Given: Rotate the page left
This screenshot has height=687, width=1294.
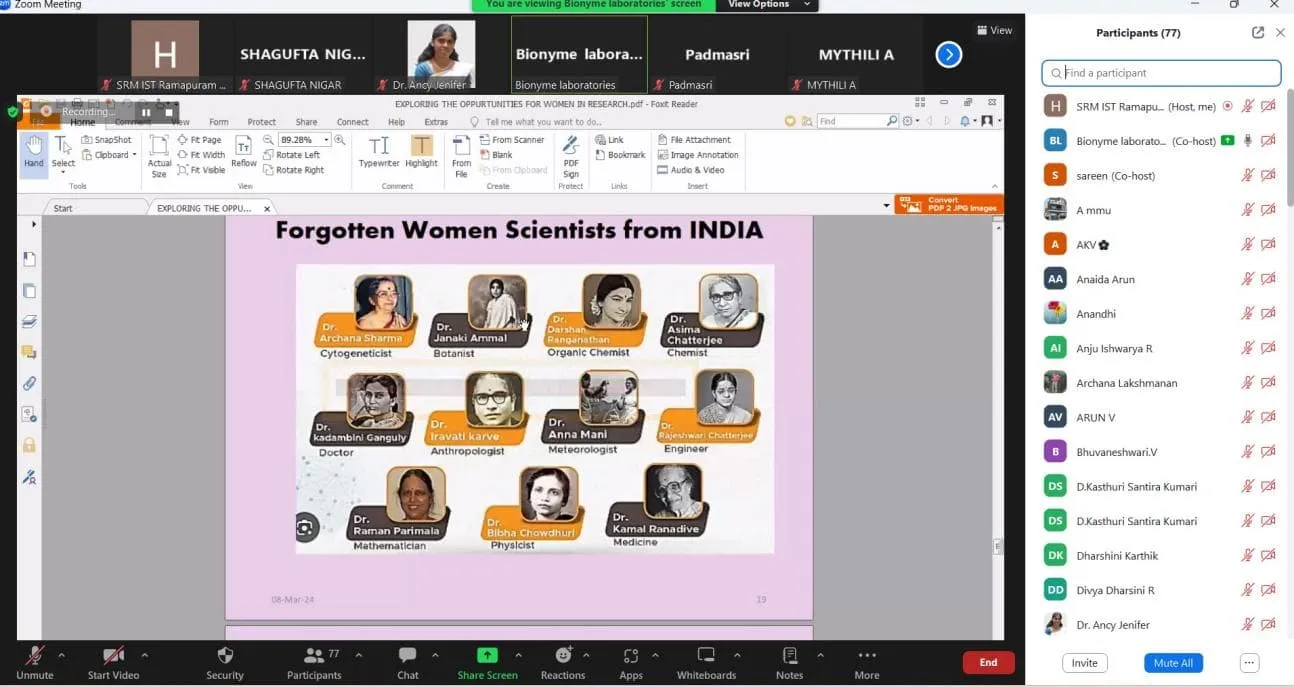Looking at the screenshot, I should (292, 155).
